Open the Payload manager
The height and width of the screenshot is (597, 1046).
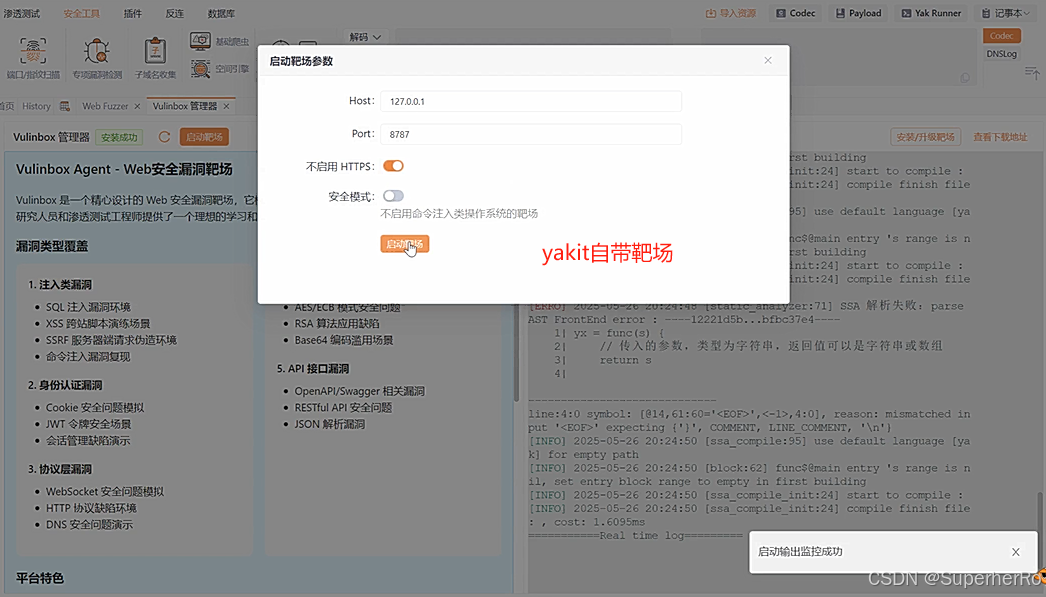[859, 13]
